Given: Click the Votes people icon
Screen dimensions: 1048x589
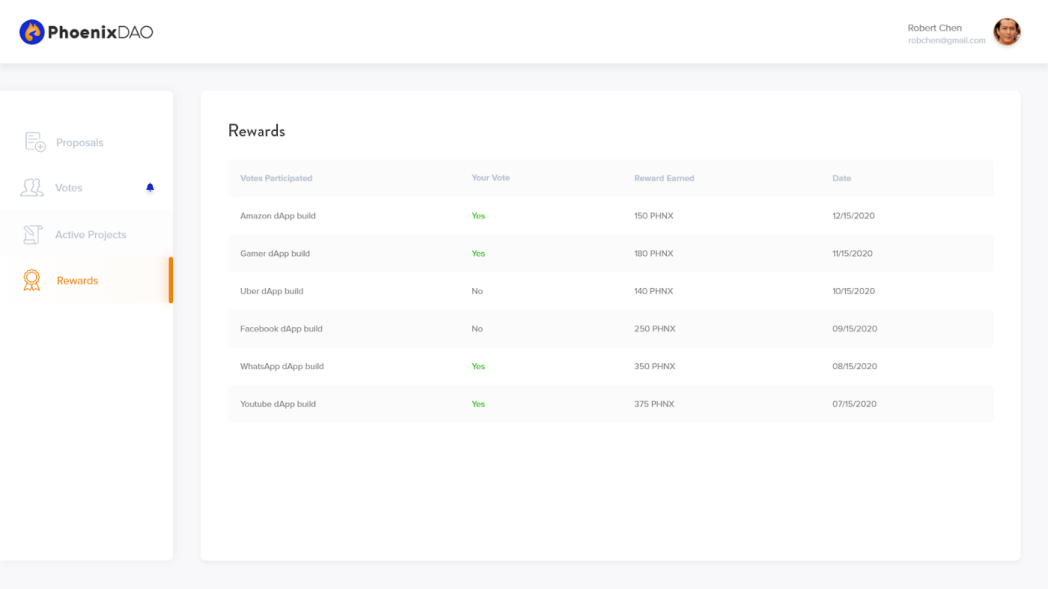Looking at the screenshot, I should [31, 187].
